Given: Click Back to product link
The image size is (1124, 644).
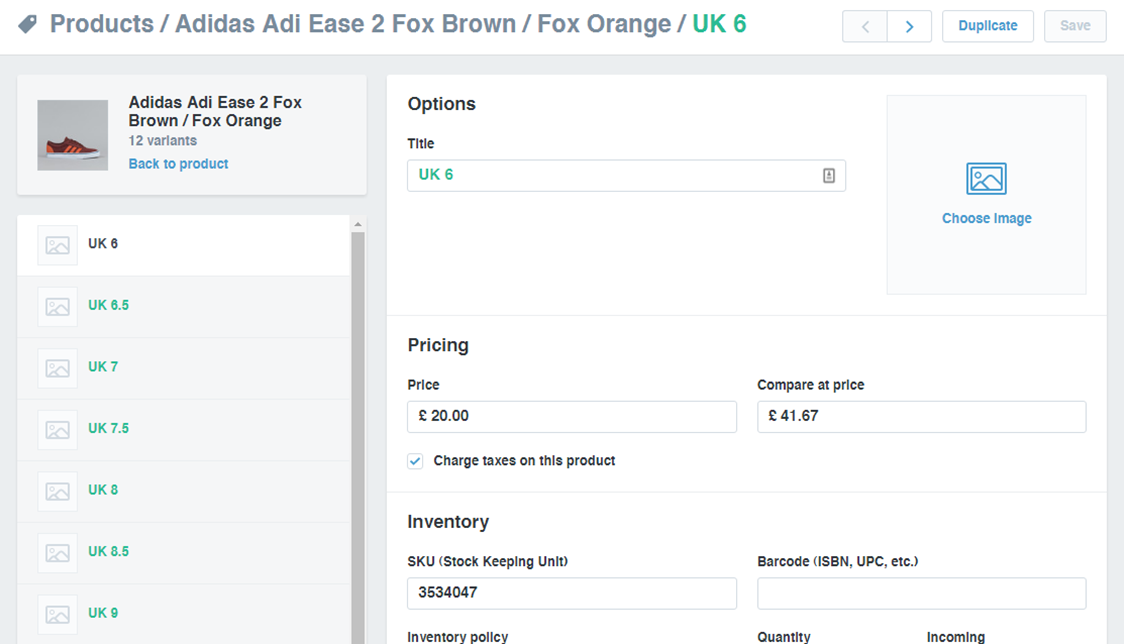Looking at the screenshot, I should [178, 164].
